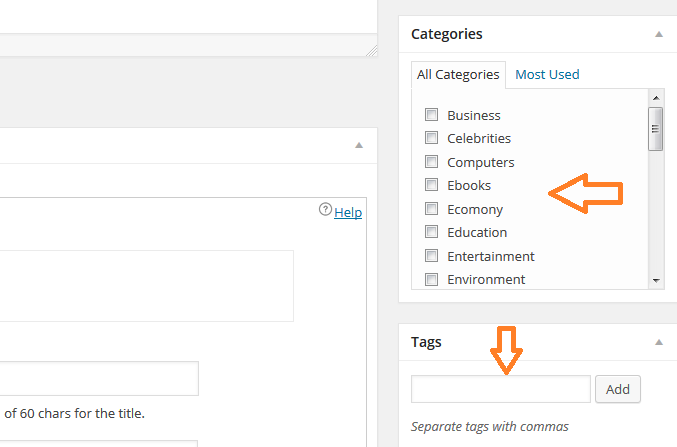Click the help question mark icon
Screen dimensions: 677x447
pyautogui.click(x=325, y=211)
